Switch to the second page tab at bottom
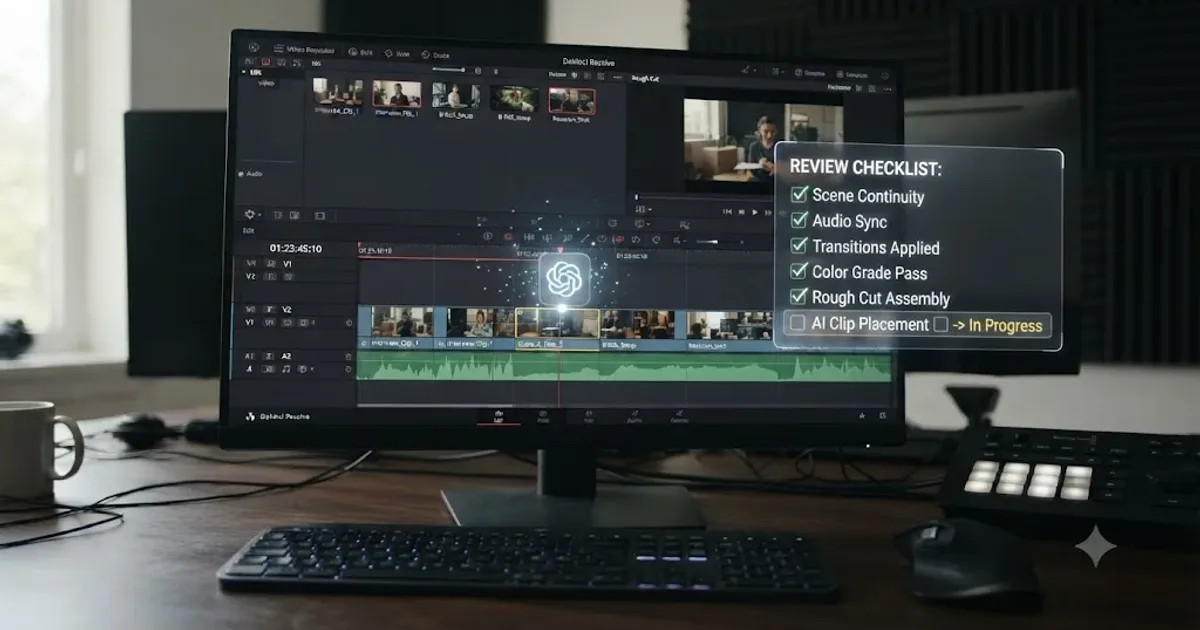This screenshot has width=1200, height=630. [x=543, y=416]
